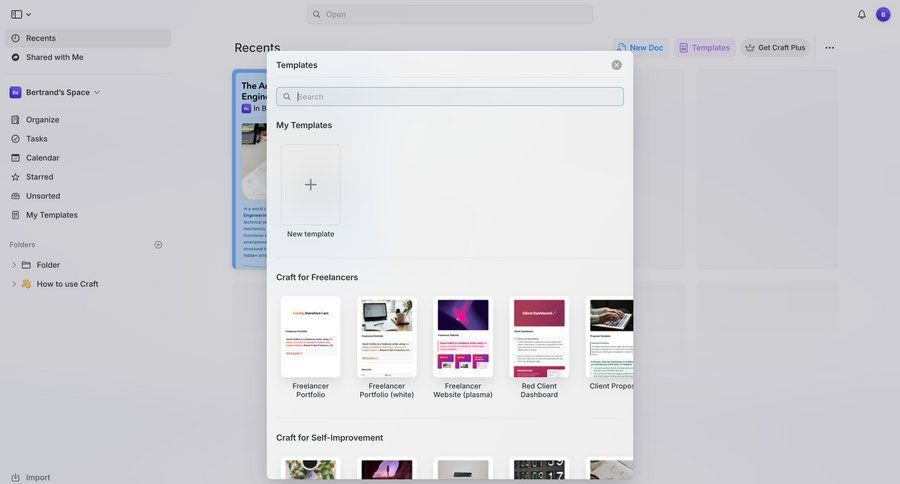Click the Import icon
This screenshot has height=484, width=900.
pos(15,477)
